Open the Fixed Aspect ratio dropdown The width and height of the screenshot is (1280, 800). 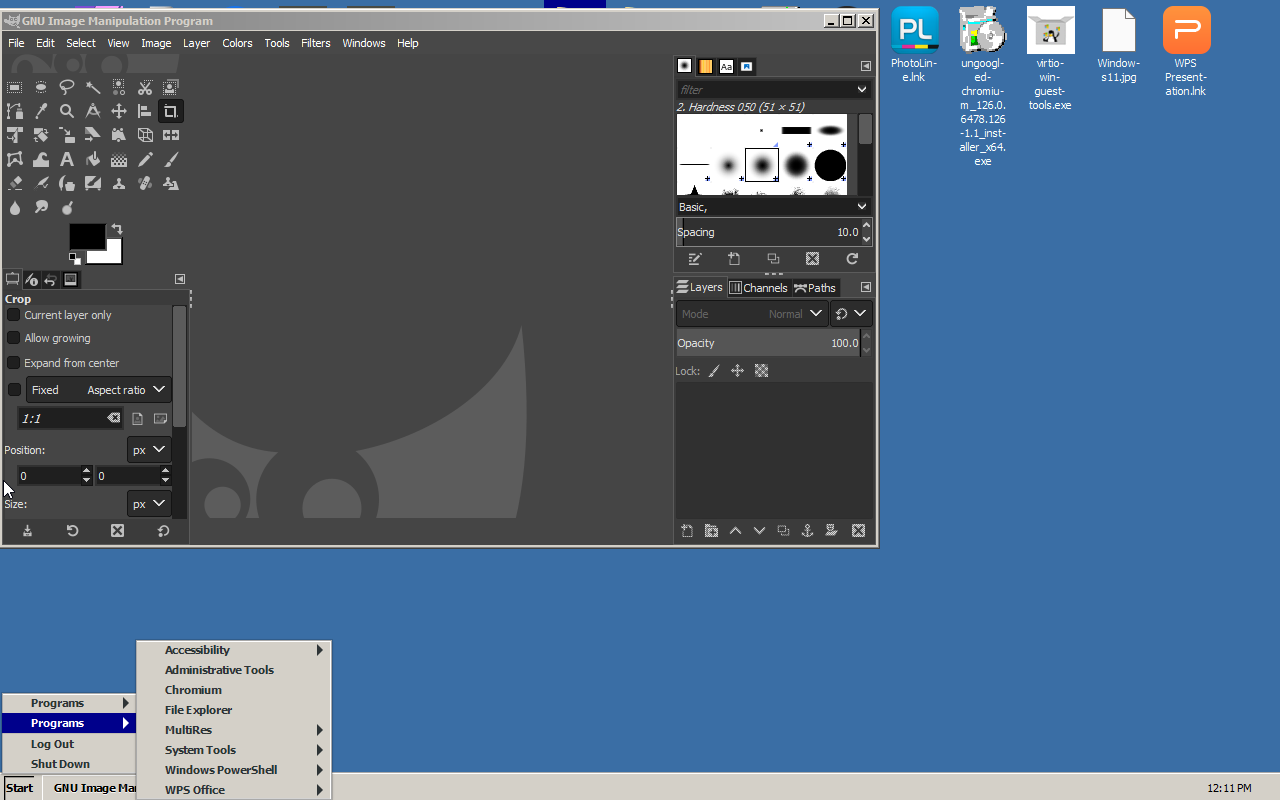pos(98,390)
